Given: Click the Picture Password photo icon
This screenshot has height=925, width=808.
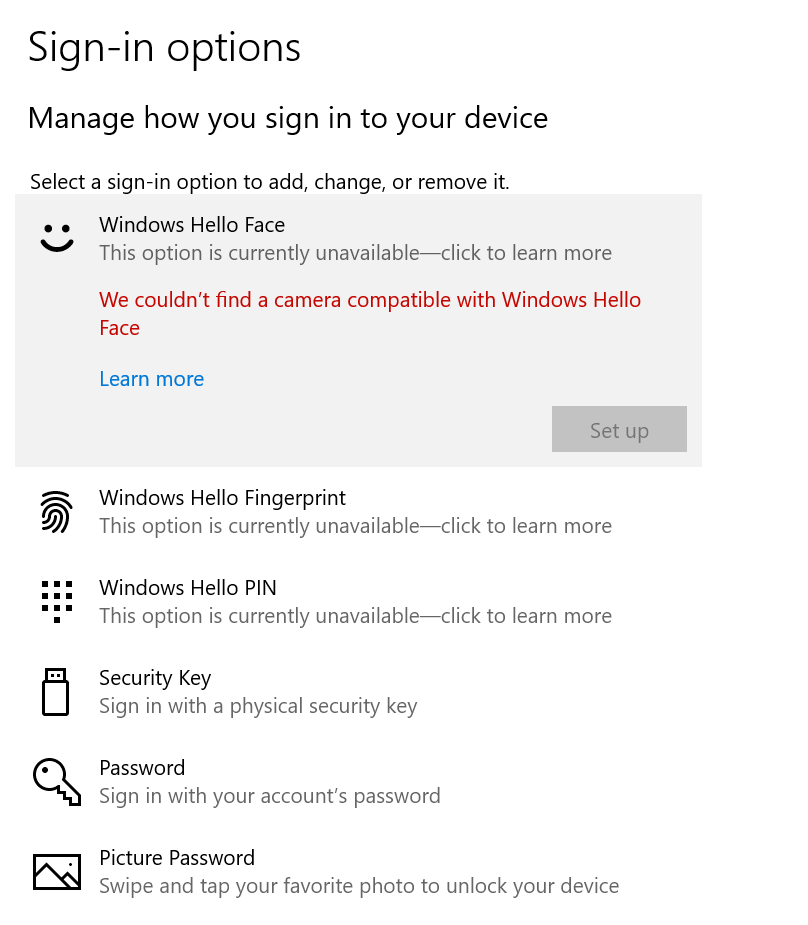Looking at the screenshot, I should (57, 871).
